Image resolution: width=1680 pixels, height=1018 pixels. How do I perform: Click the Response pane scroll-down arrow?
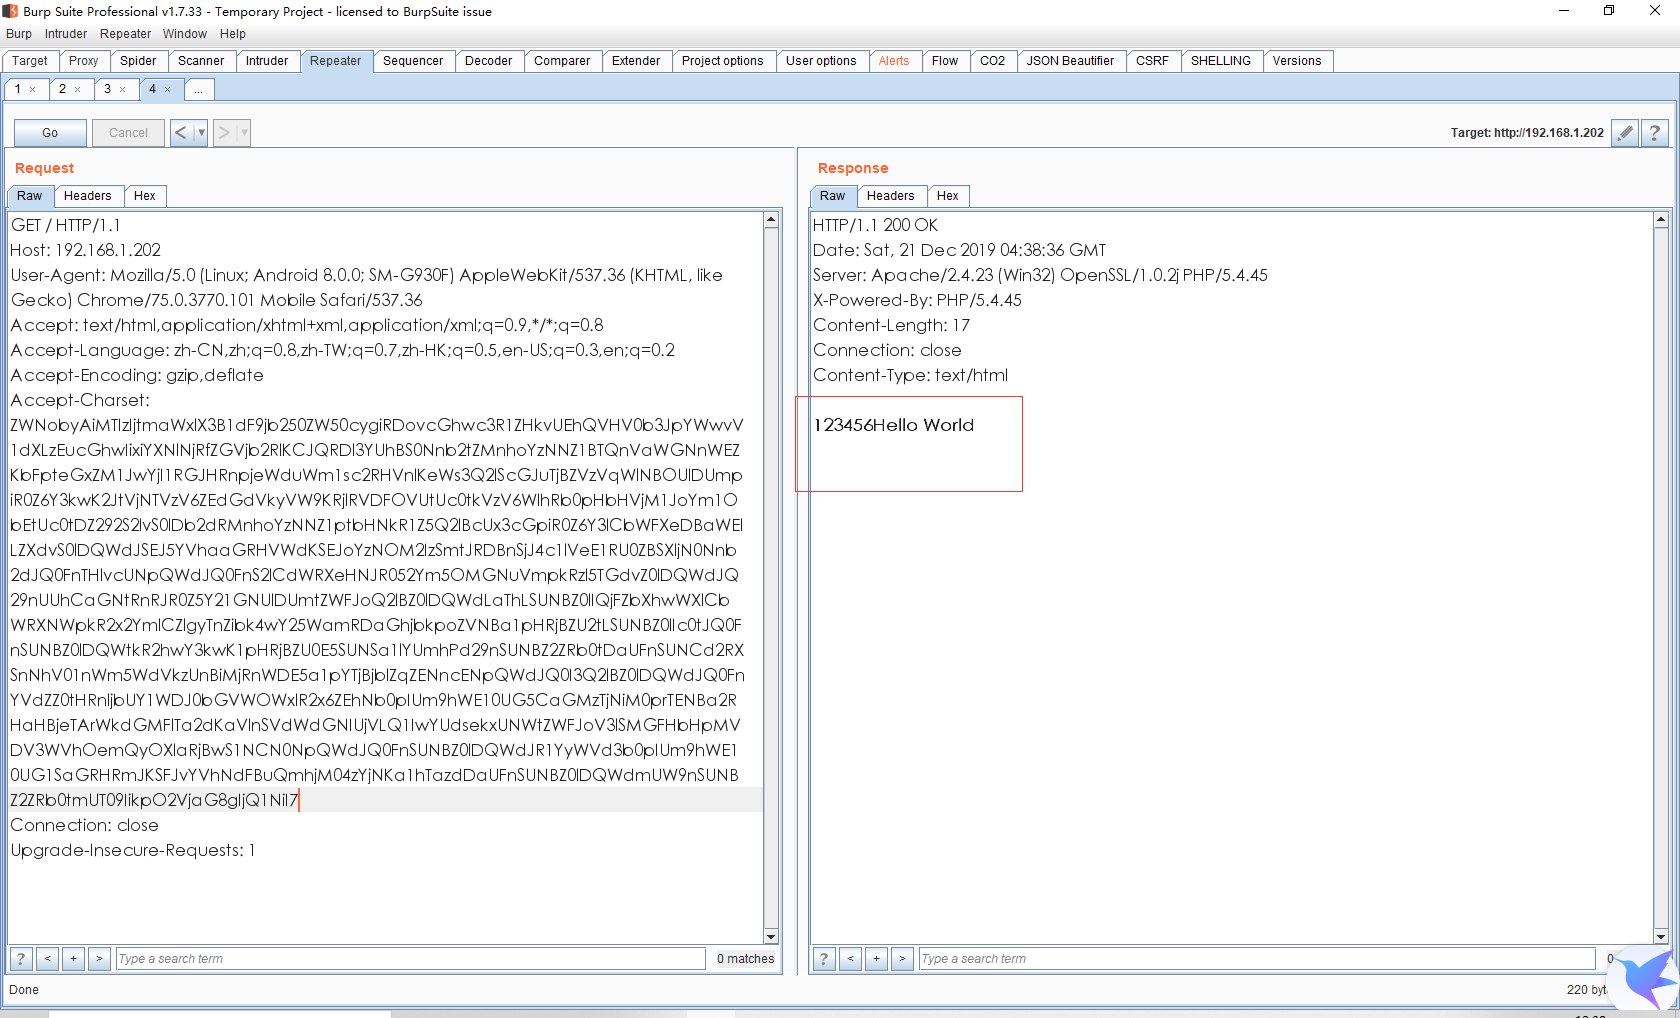pyautogui.click(x=1661, y=936)
